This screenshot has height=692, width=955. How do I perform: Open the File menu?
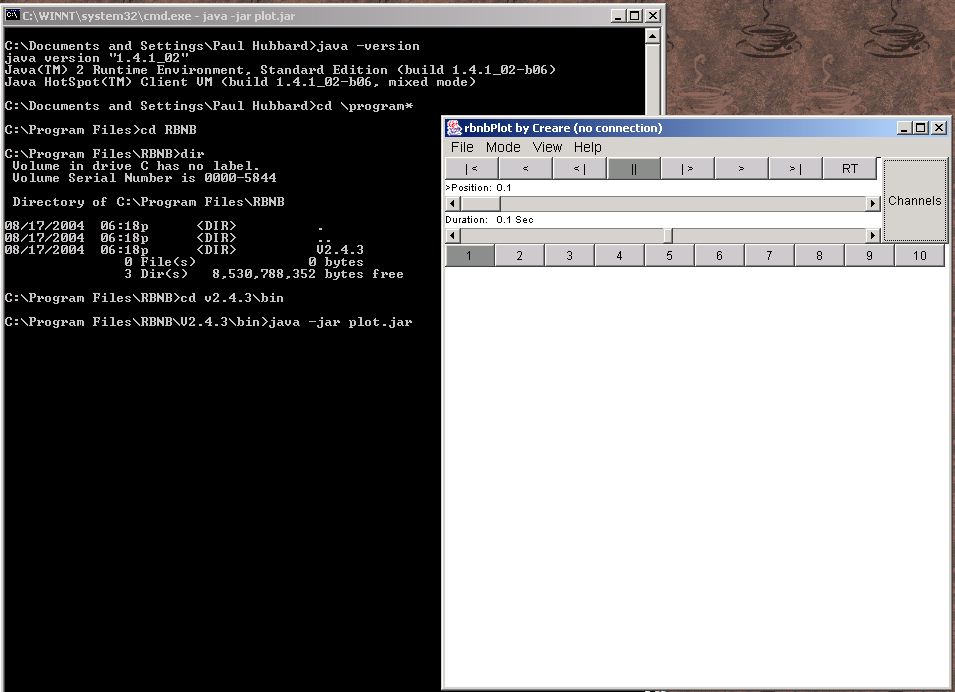pyautogui.click(x=461, y=147)
